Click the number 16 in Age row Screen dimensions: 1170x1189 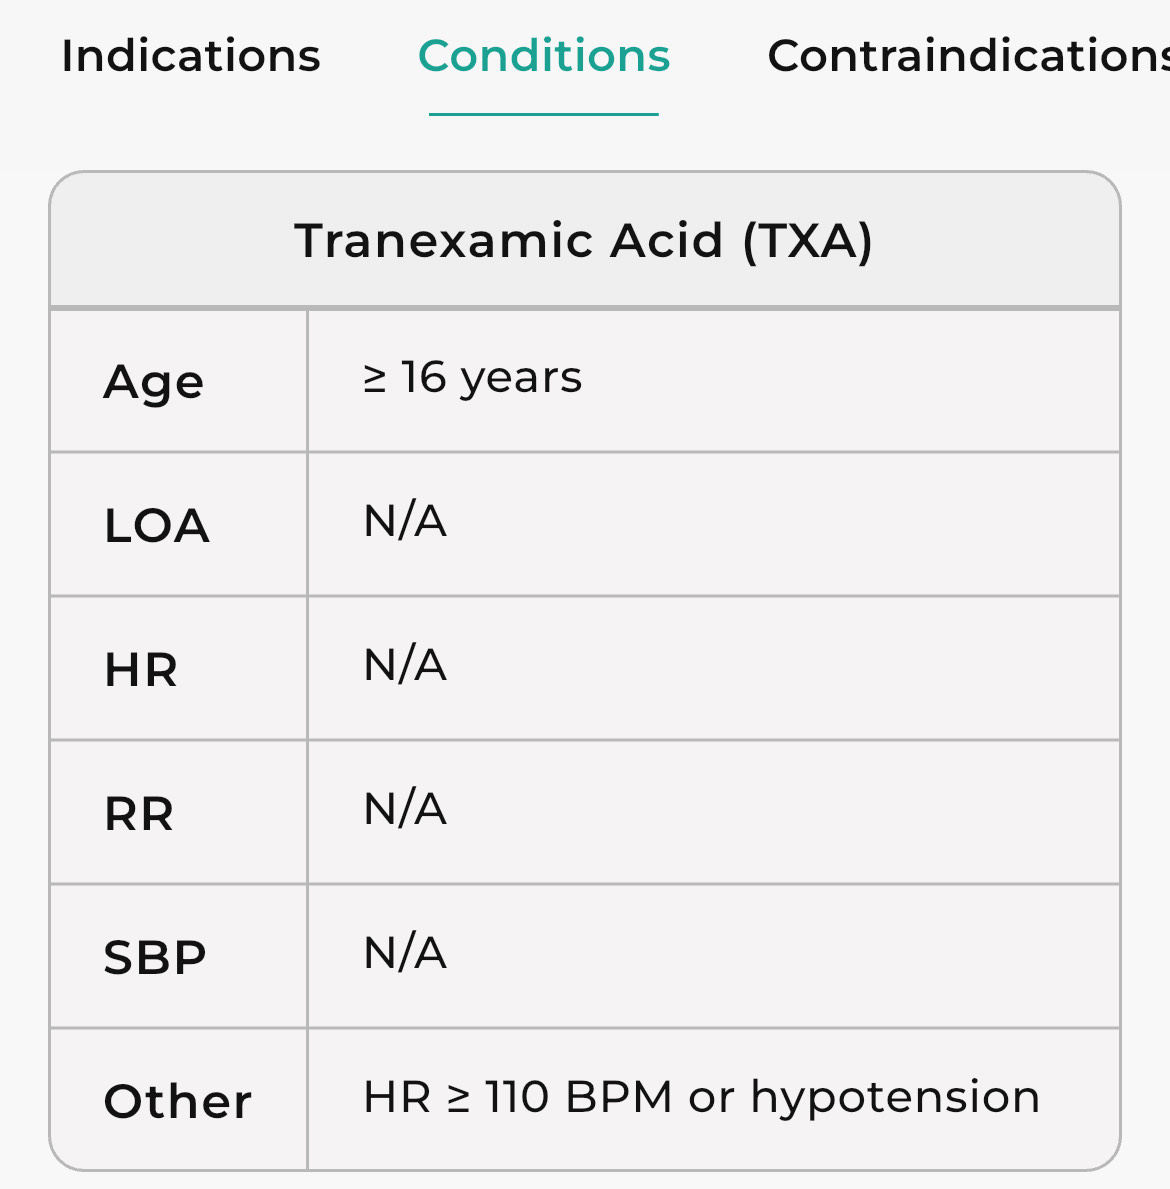pos(423,378)
